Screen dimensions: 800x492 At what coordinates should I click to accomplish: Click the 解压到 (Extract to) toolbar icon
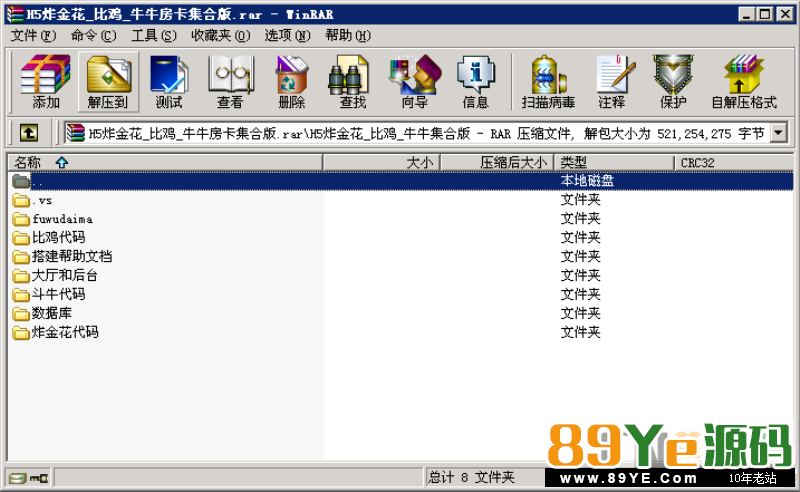[109, 76]
